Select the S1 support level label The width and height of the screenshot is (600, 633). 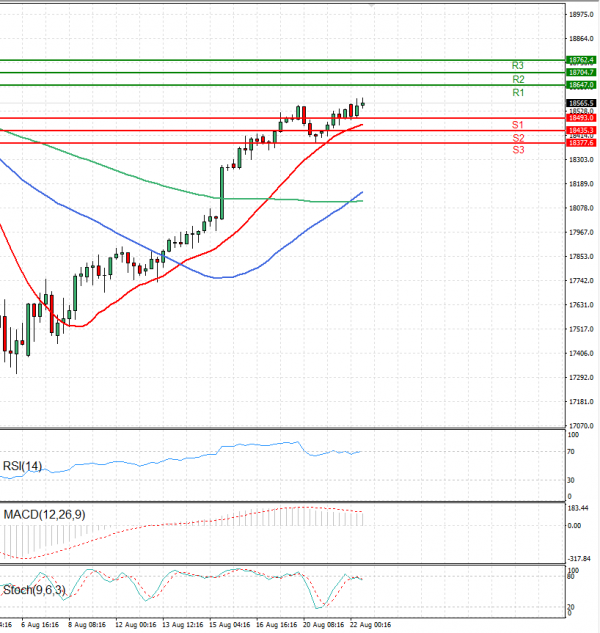(x=518, y=125)
